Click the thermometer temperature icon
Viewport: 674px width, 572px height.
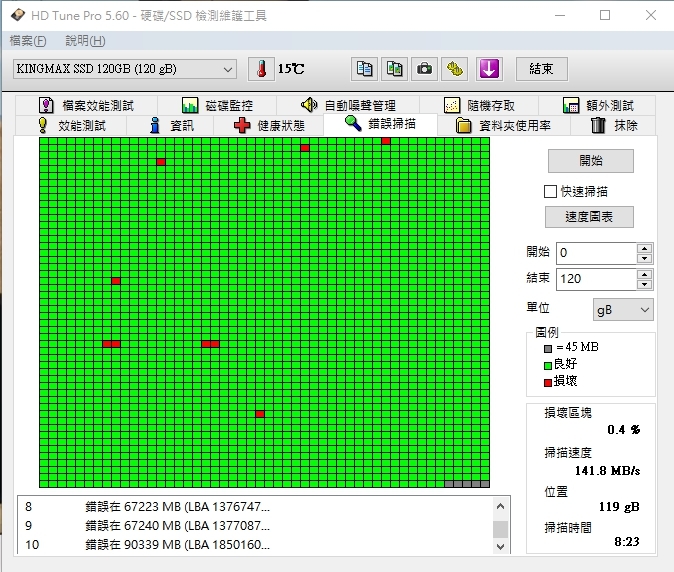[261, 69]
